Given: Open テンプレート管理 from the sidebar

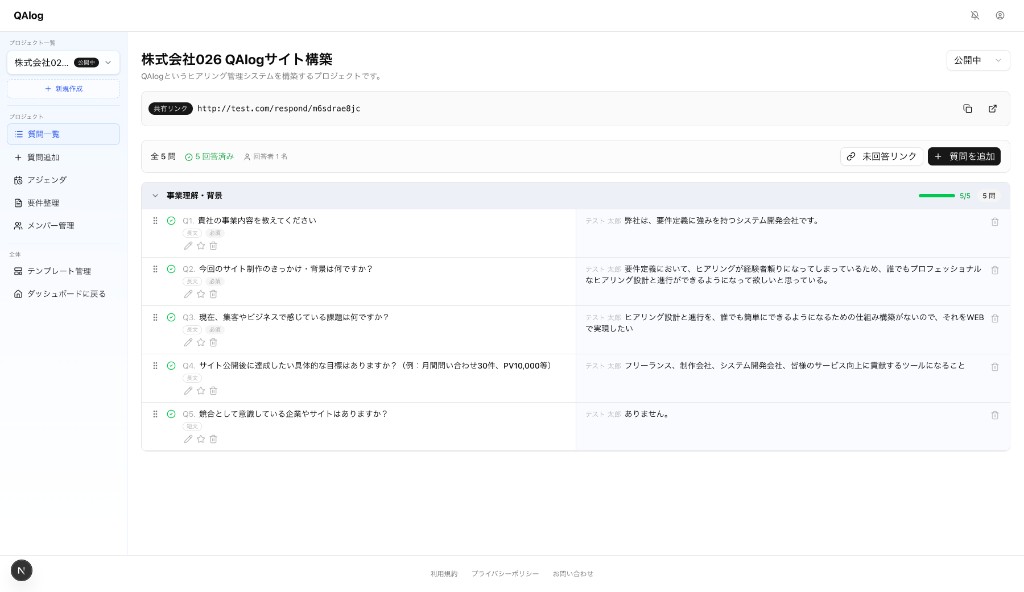Looking at the screenshot, I should [x=52, y=271].
